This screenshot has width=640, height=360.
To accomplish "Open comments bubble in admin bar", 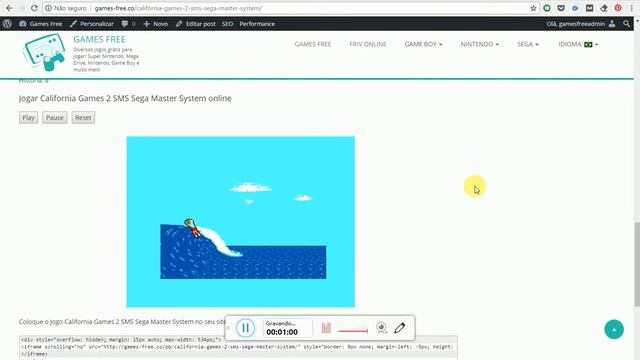I will [128, 24].
